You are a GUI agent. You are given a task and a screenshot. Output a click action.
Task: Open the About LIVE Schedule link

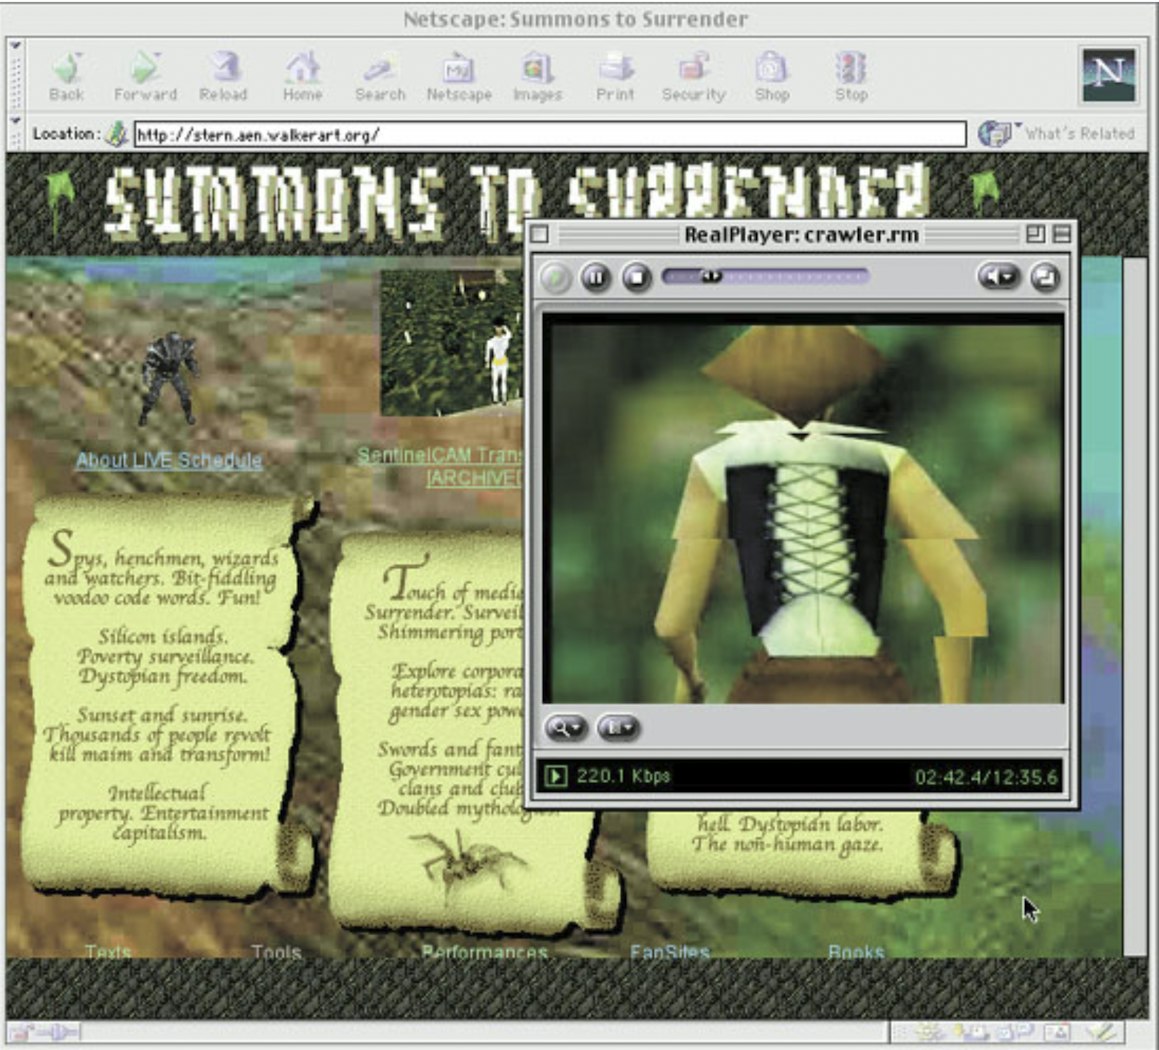click(x=169, y=460)
